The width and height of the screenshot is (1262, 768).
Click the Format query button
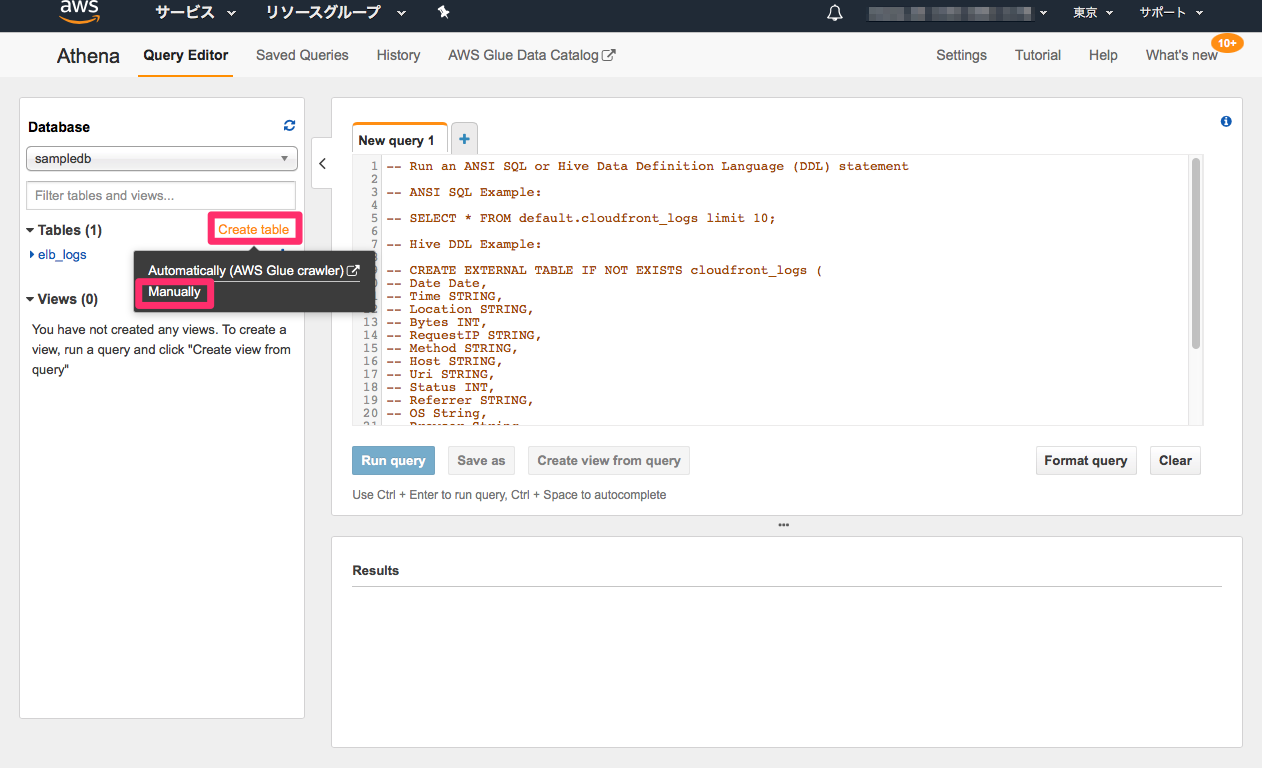[x=1085, y=460]
